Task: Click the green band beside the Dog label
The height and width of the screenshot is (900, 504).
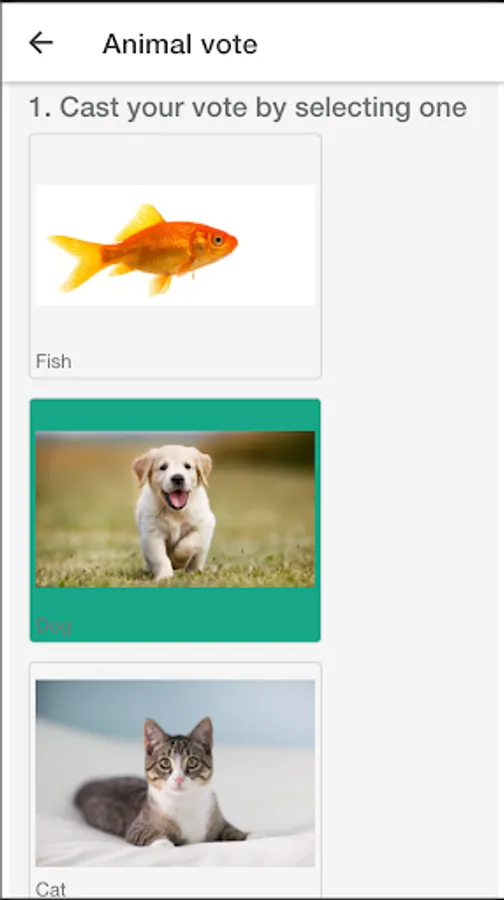Action: click(x=195, y=623)
